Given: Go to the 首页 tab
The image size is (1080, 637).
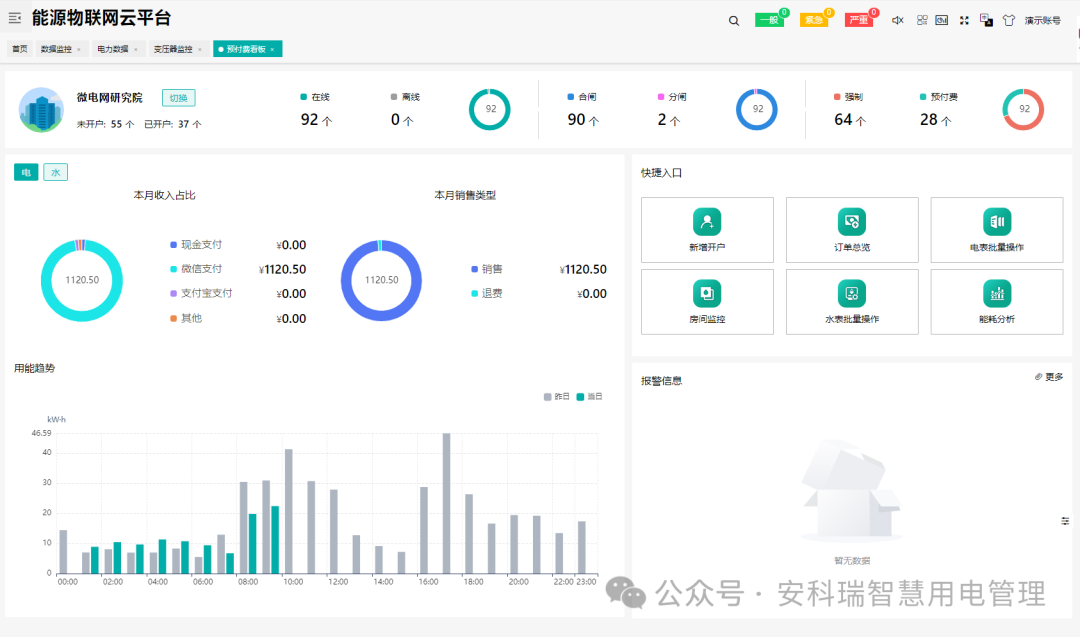Looking at the screenshot, I should (17, 48).
